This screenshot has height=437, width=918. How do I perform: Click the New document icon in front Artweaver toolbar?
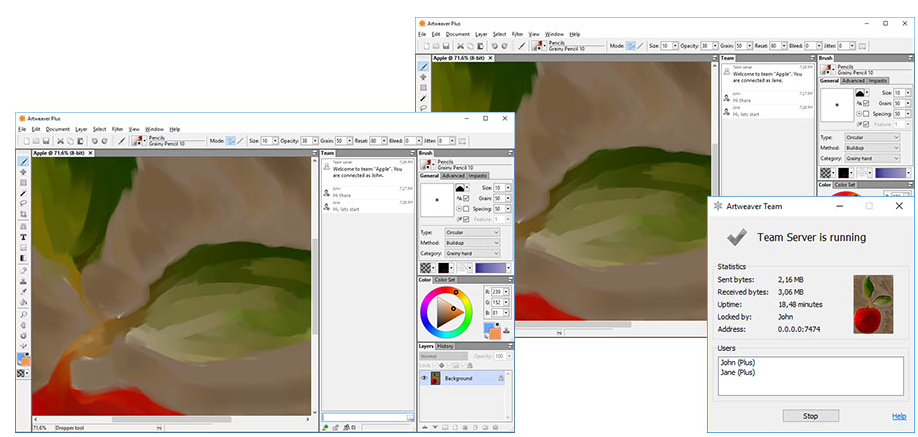(27, 141)
